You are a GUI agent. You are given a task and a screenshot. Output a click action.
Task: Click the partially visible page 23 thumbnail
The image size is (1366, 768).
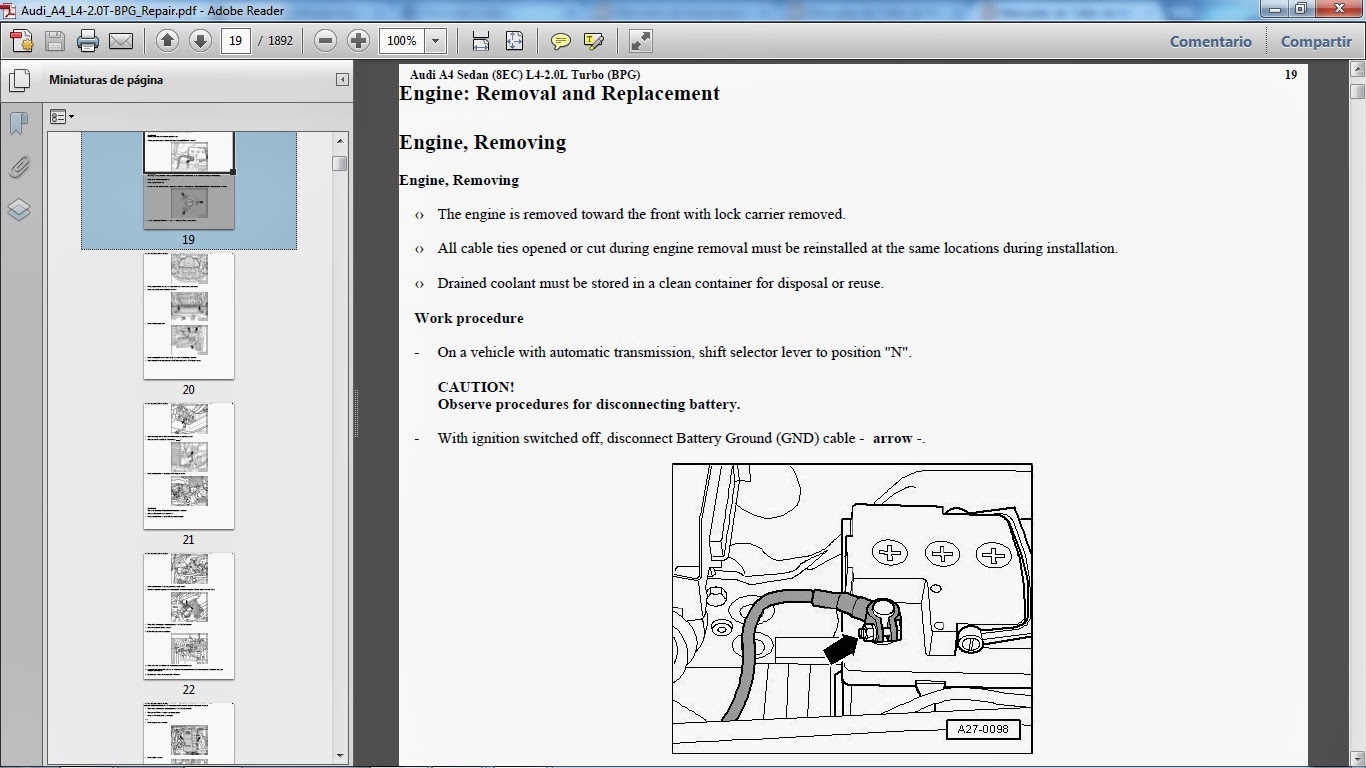tap(189, 733)
